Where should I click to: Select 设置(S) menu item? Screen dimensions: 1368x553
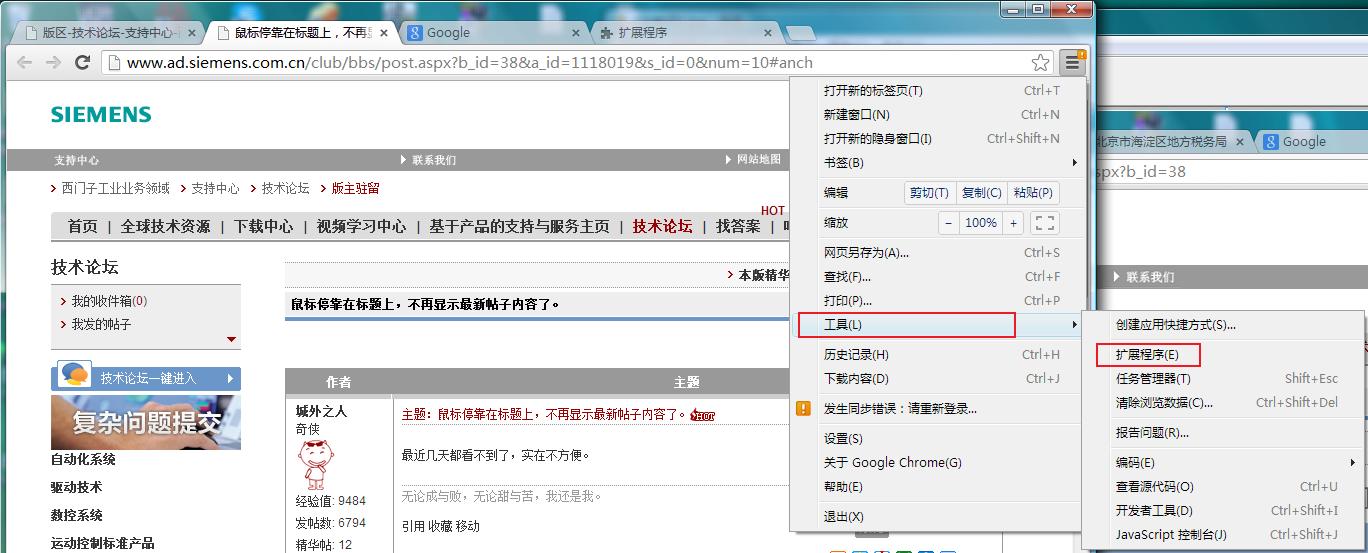(x=940, y=438)
